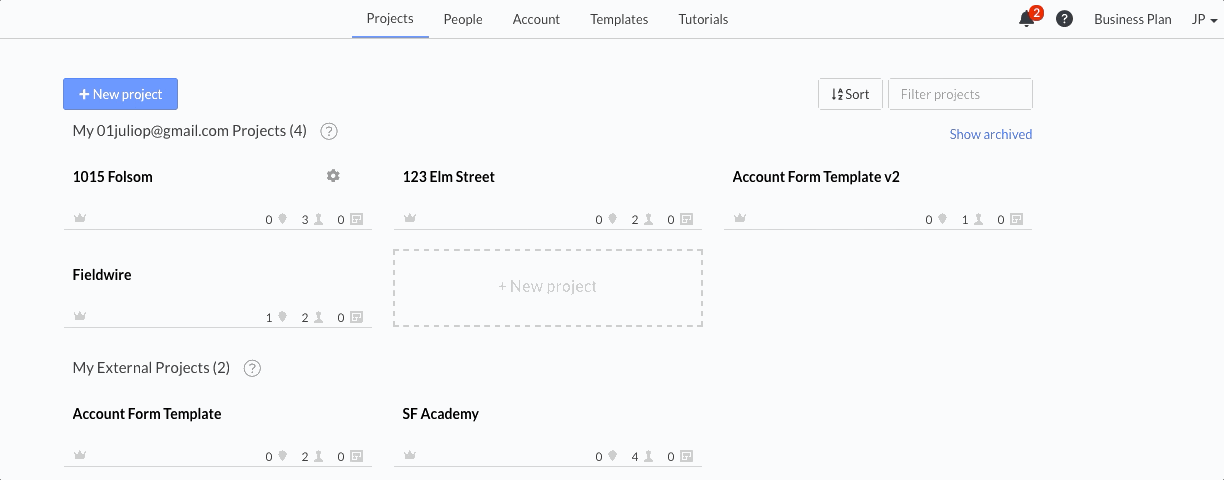Click the tasks pin icon on Fieldwire card
This screenshot has width=1224, height=480.
click(282, 317)
